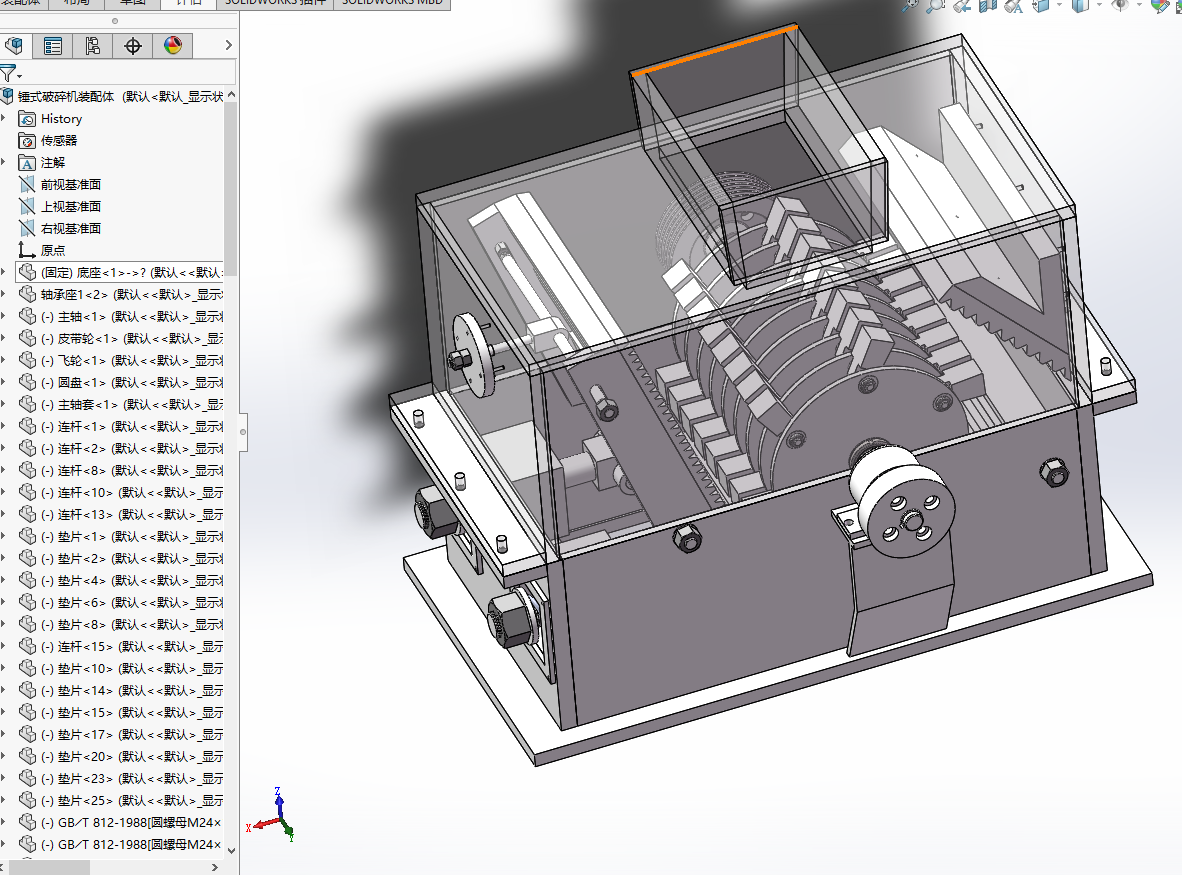Click Zoom to Fit in heads-up toolbar
Viewport: 1182px width, 875px height.
pos(911,5)
